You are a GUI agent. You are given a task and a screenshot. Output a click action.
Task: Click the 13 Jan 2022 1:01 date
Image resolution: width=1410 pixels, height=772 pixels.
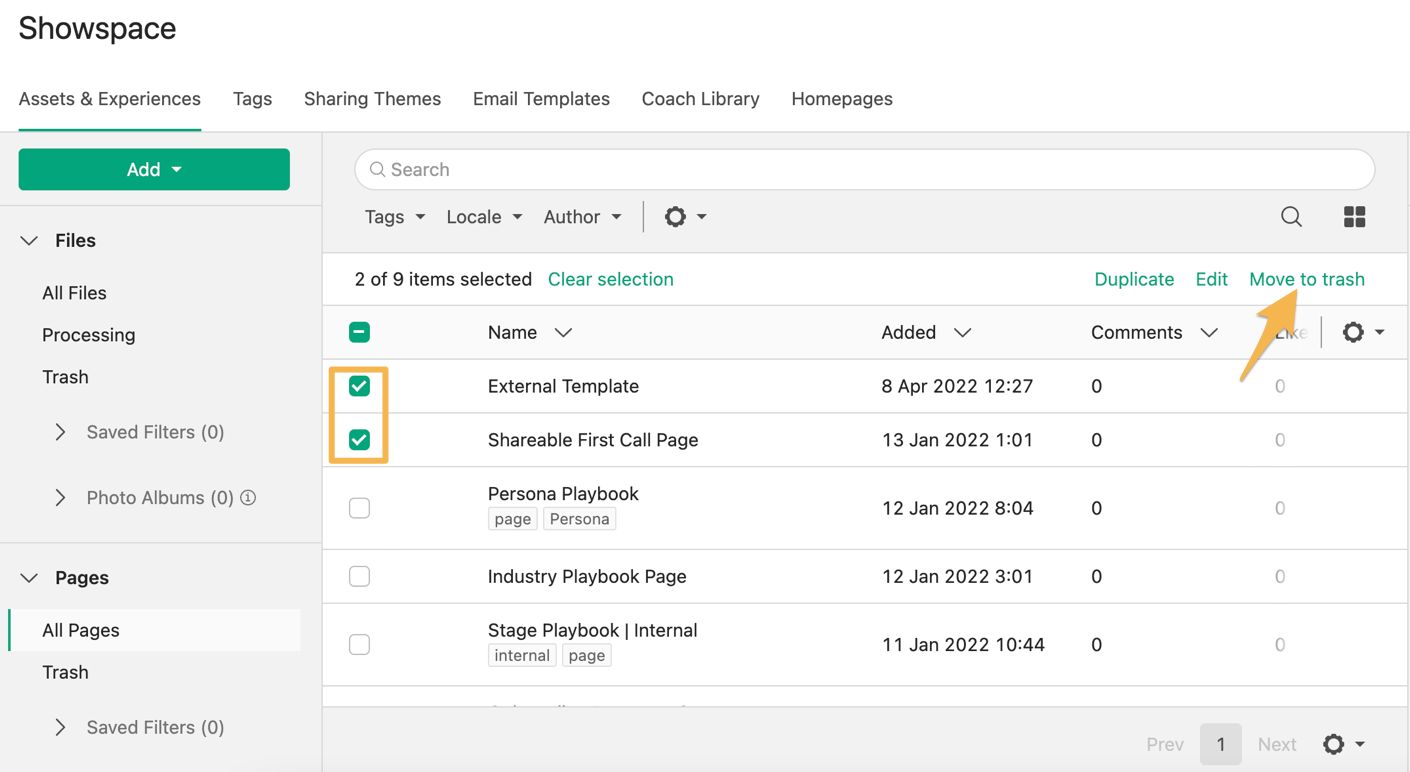(x=957, y=440)
